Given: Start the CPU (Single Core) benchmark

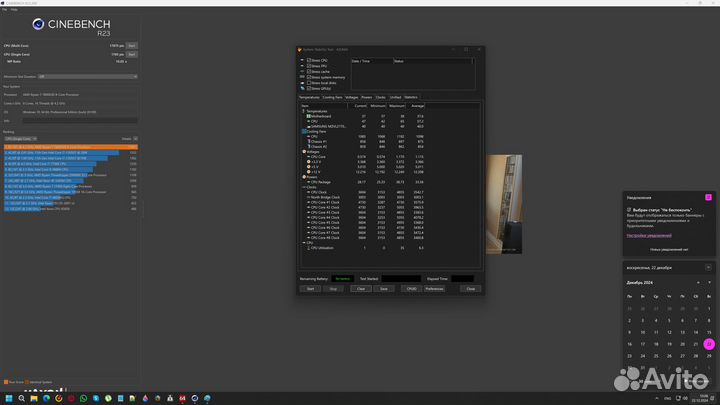Looking at the screenshot, I should coord(132,54).
